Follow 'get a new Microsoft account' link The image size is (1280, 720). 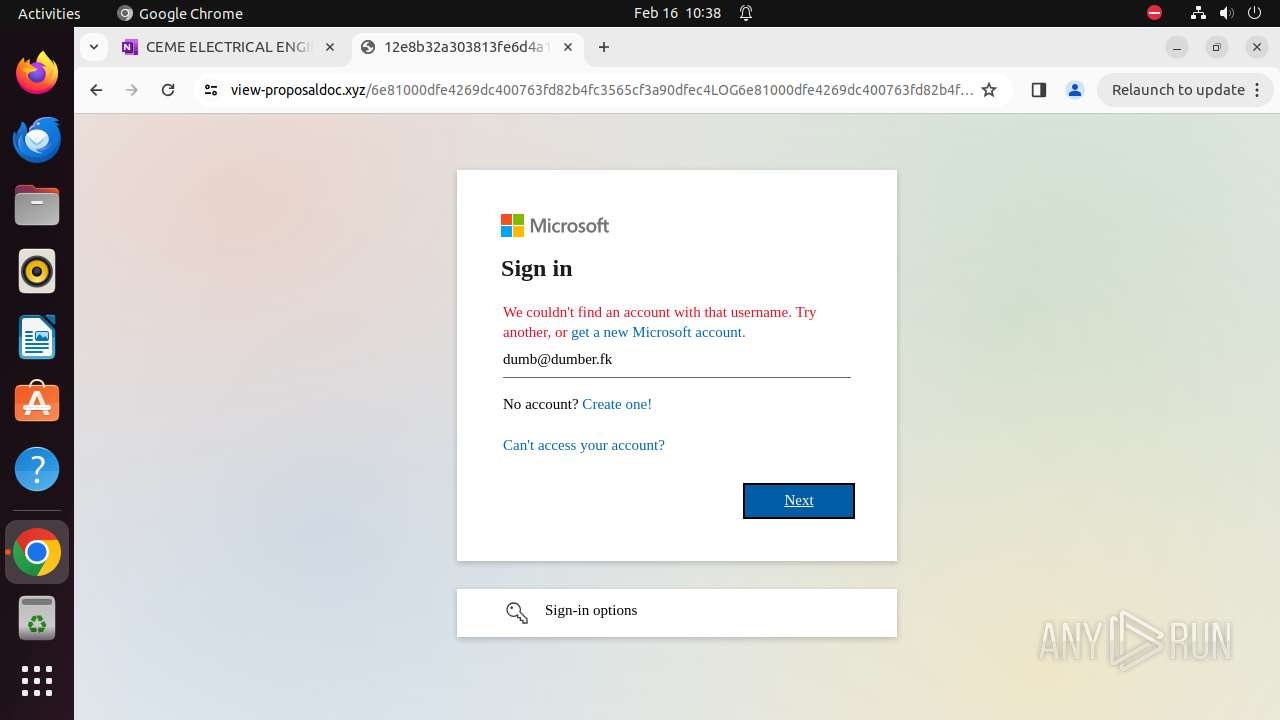pos(658,332)
